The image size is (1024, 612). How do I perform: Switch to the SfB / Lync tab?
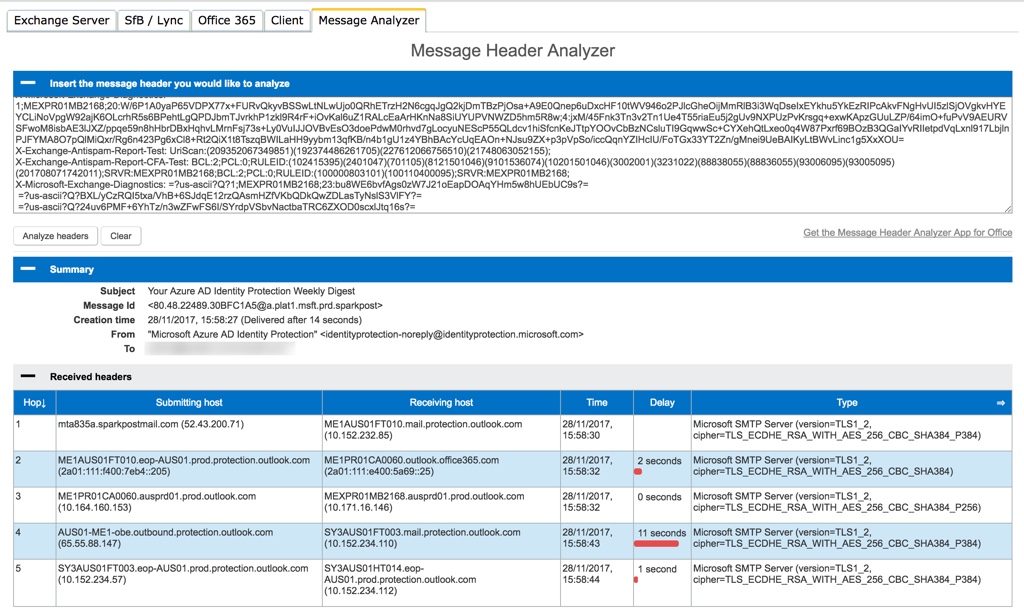[x=154, y=20]
